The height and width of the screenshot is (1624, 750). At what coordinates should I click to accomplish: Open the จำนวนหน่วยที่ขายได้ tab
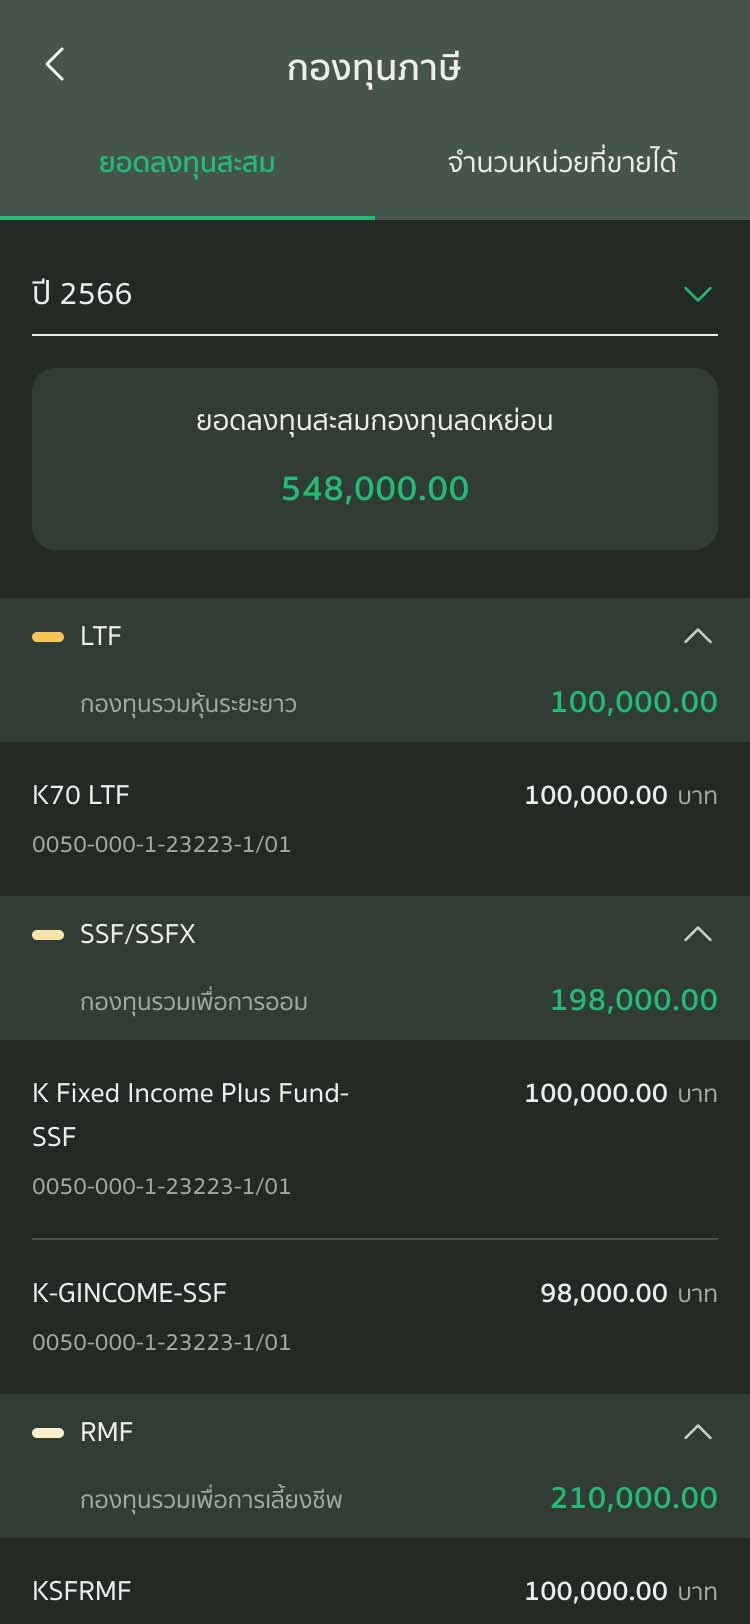562,162
